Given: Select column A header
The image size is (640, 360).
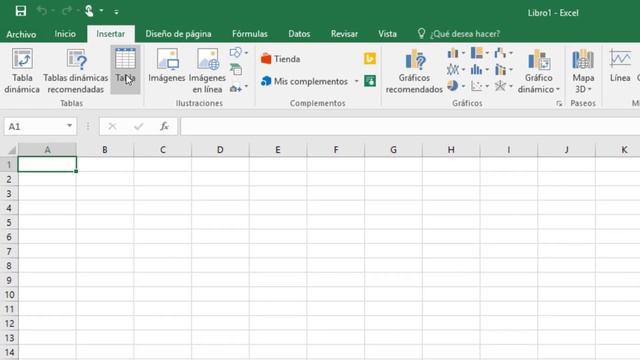Looking at the screenshot, I should 47,150.
